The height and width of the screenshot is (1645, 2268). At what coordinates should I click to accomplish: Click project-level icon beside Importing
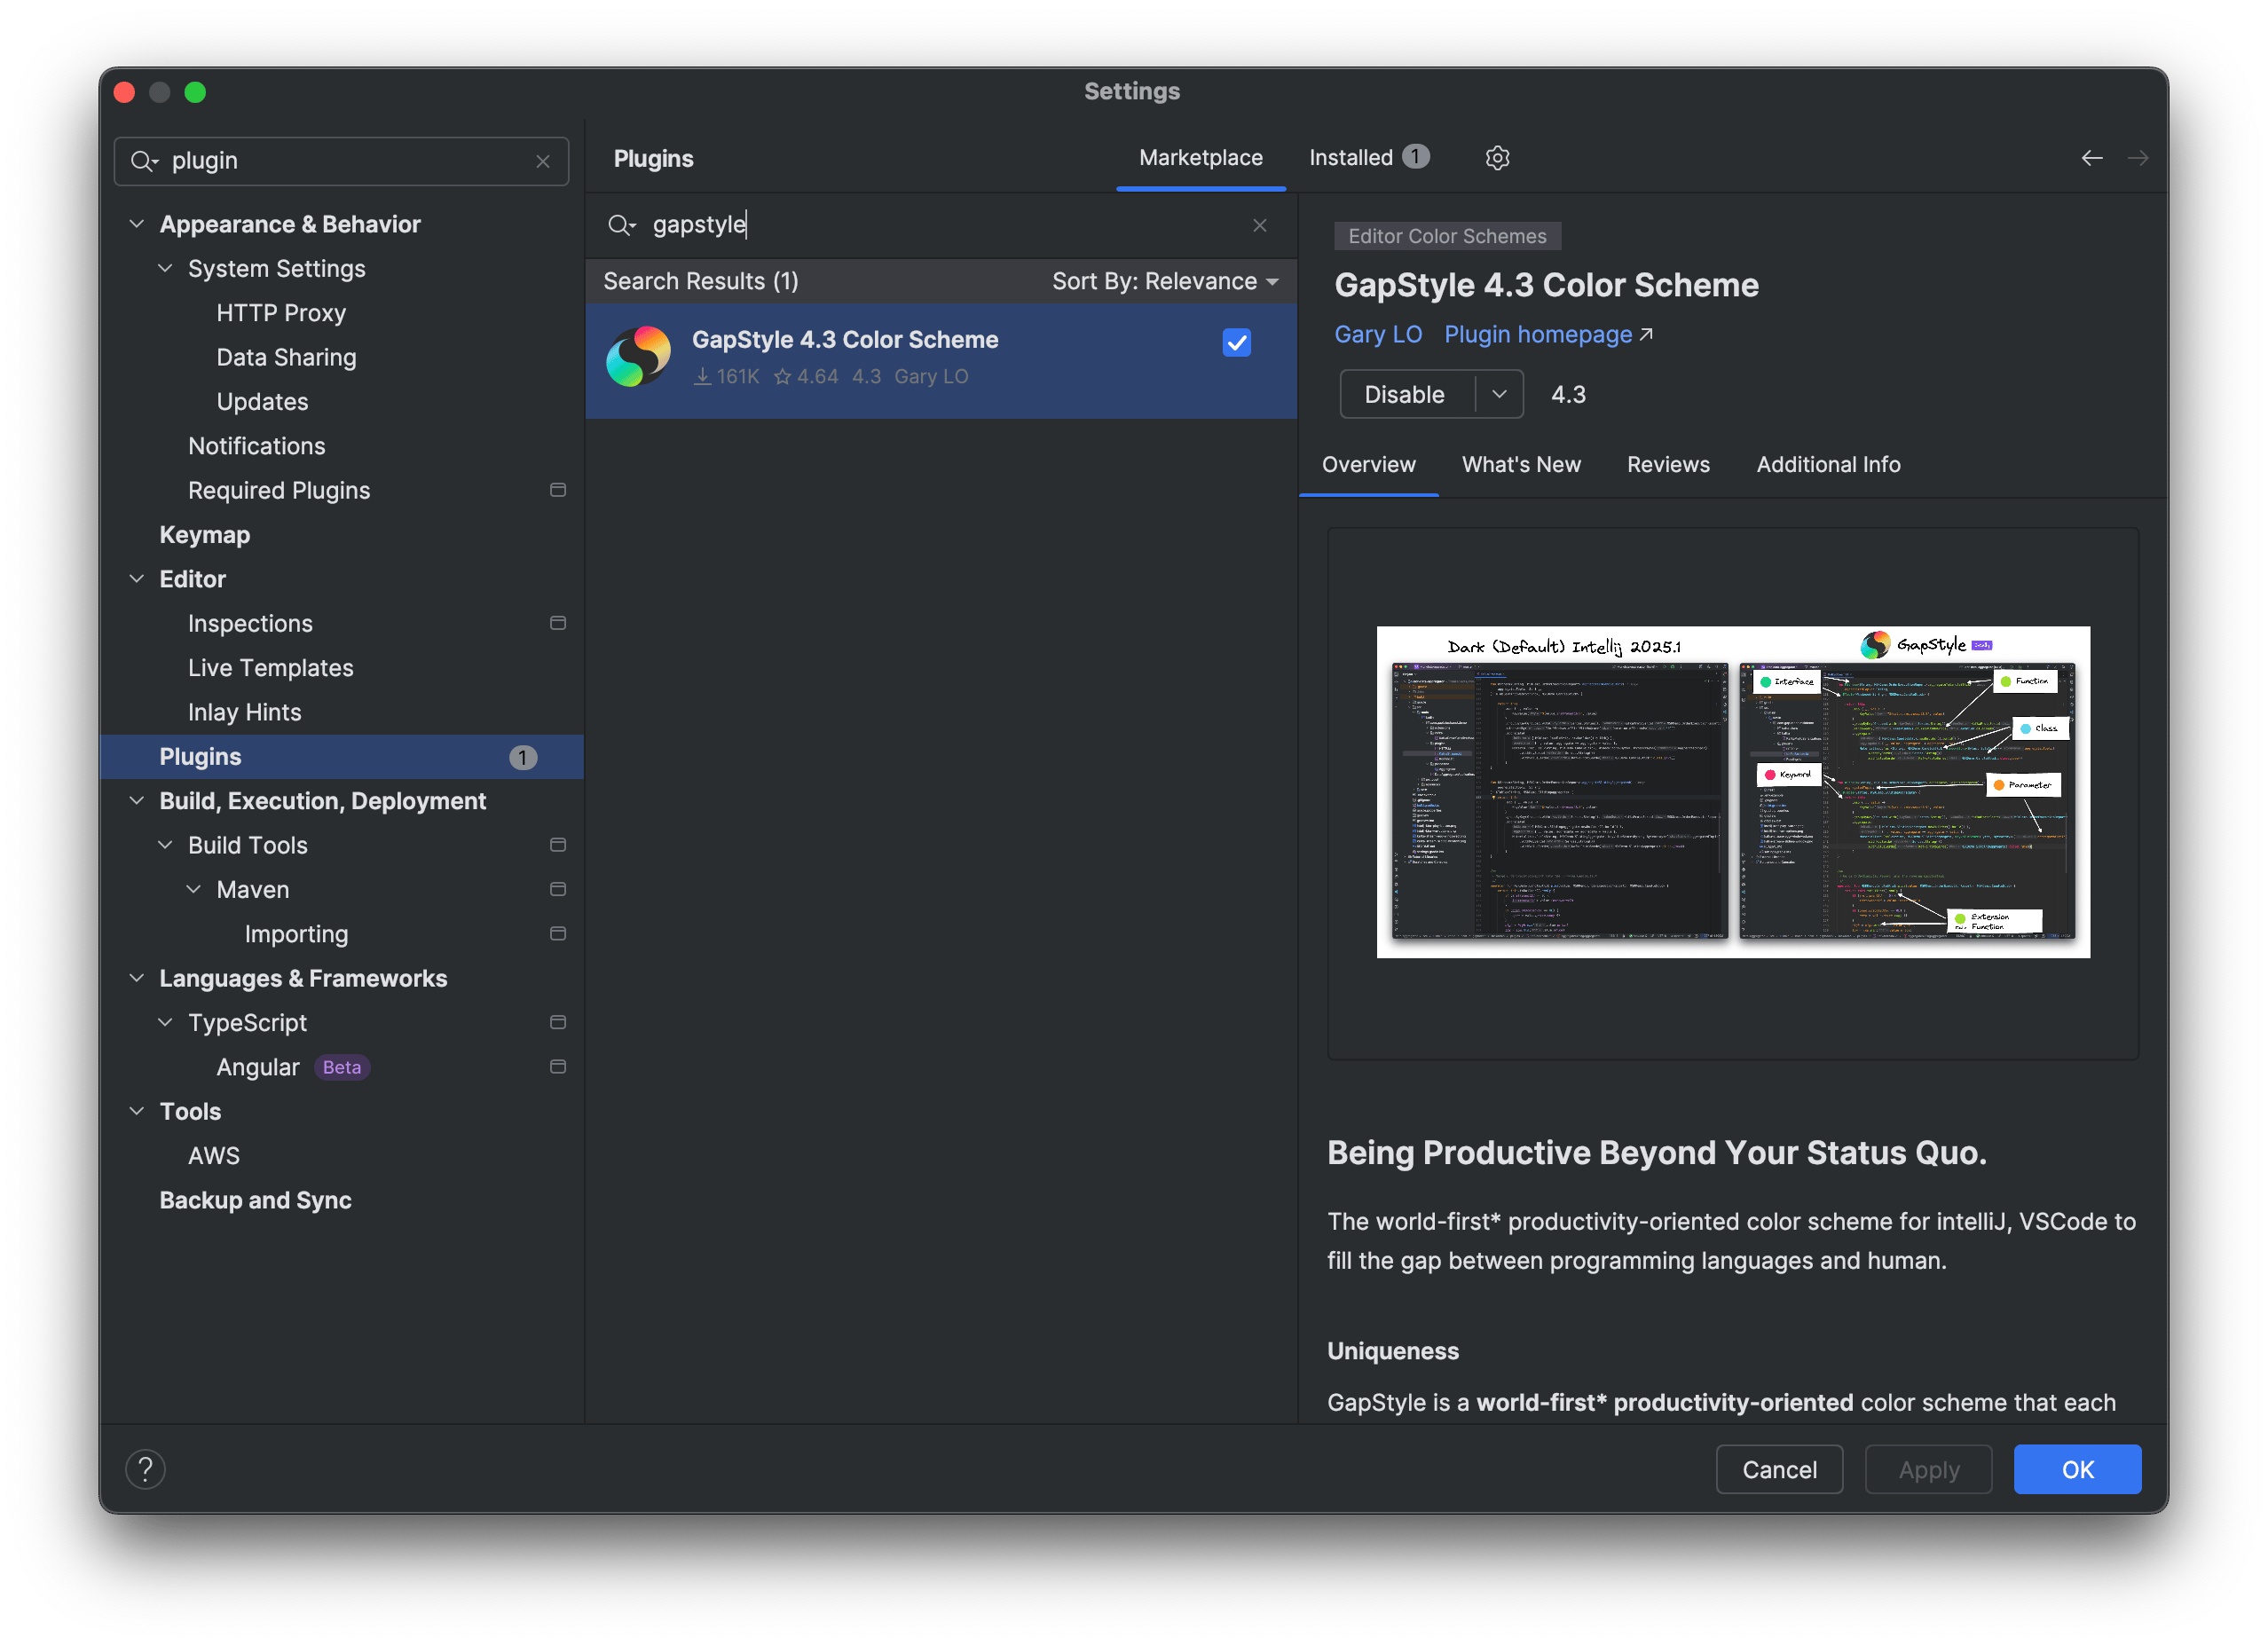pyautogui.click(x=558, y=933)
